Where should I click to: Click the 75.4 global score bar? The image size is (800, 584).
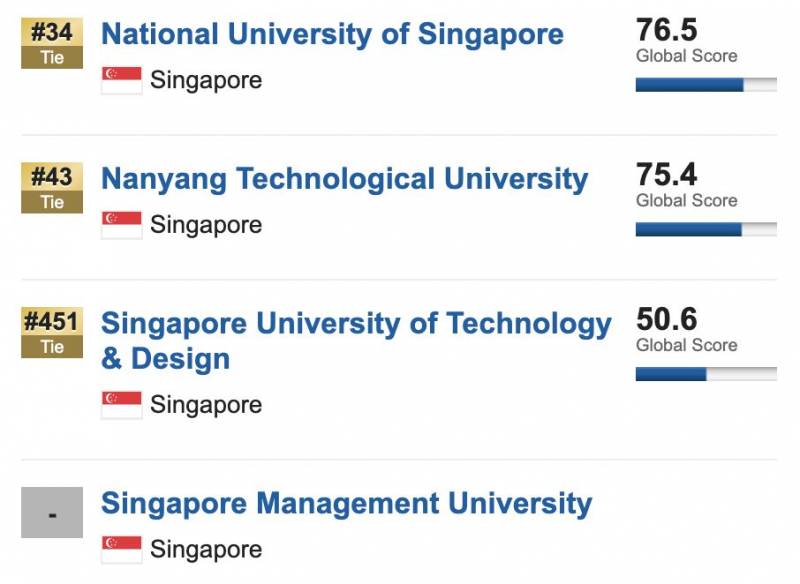click(x=706, y=229)
